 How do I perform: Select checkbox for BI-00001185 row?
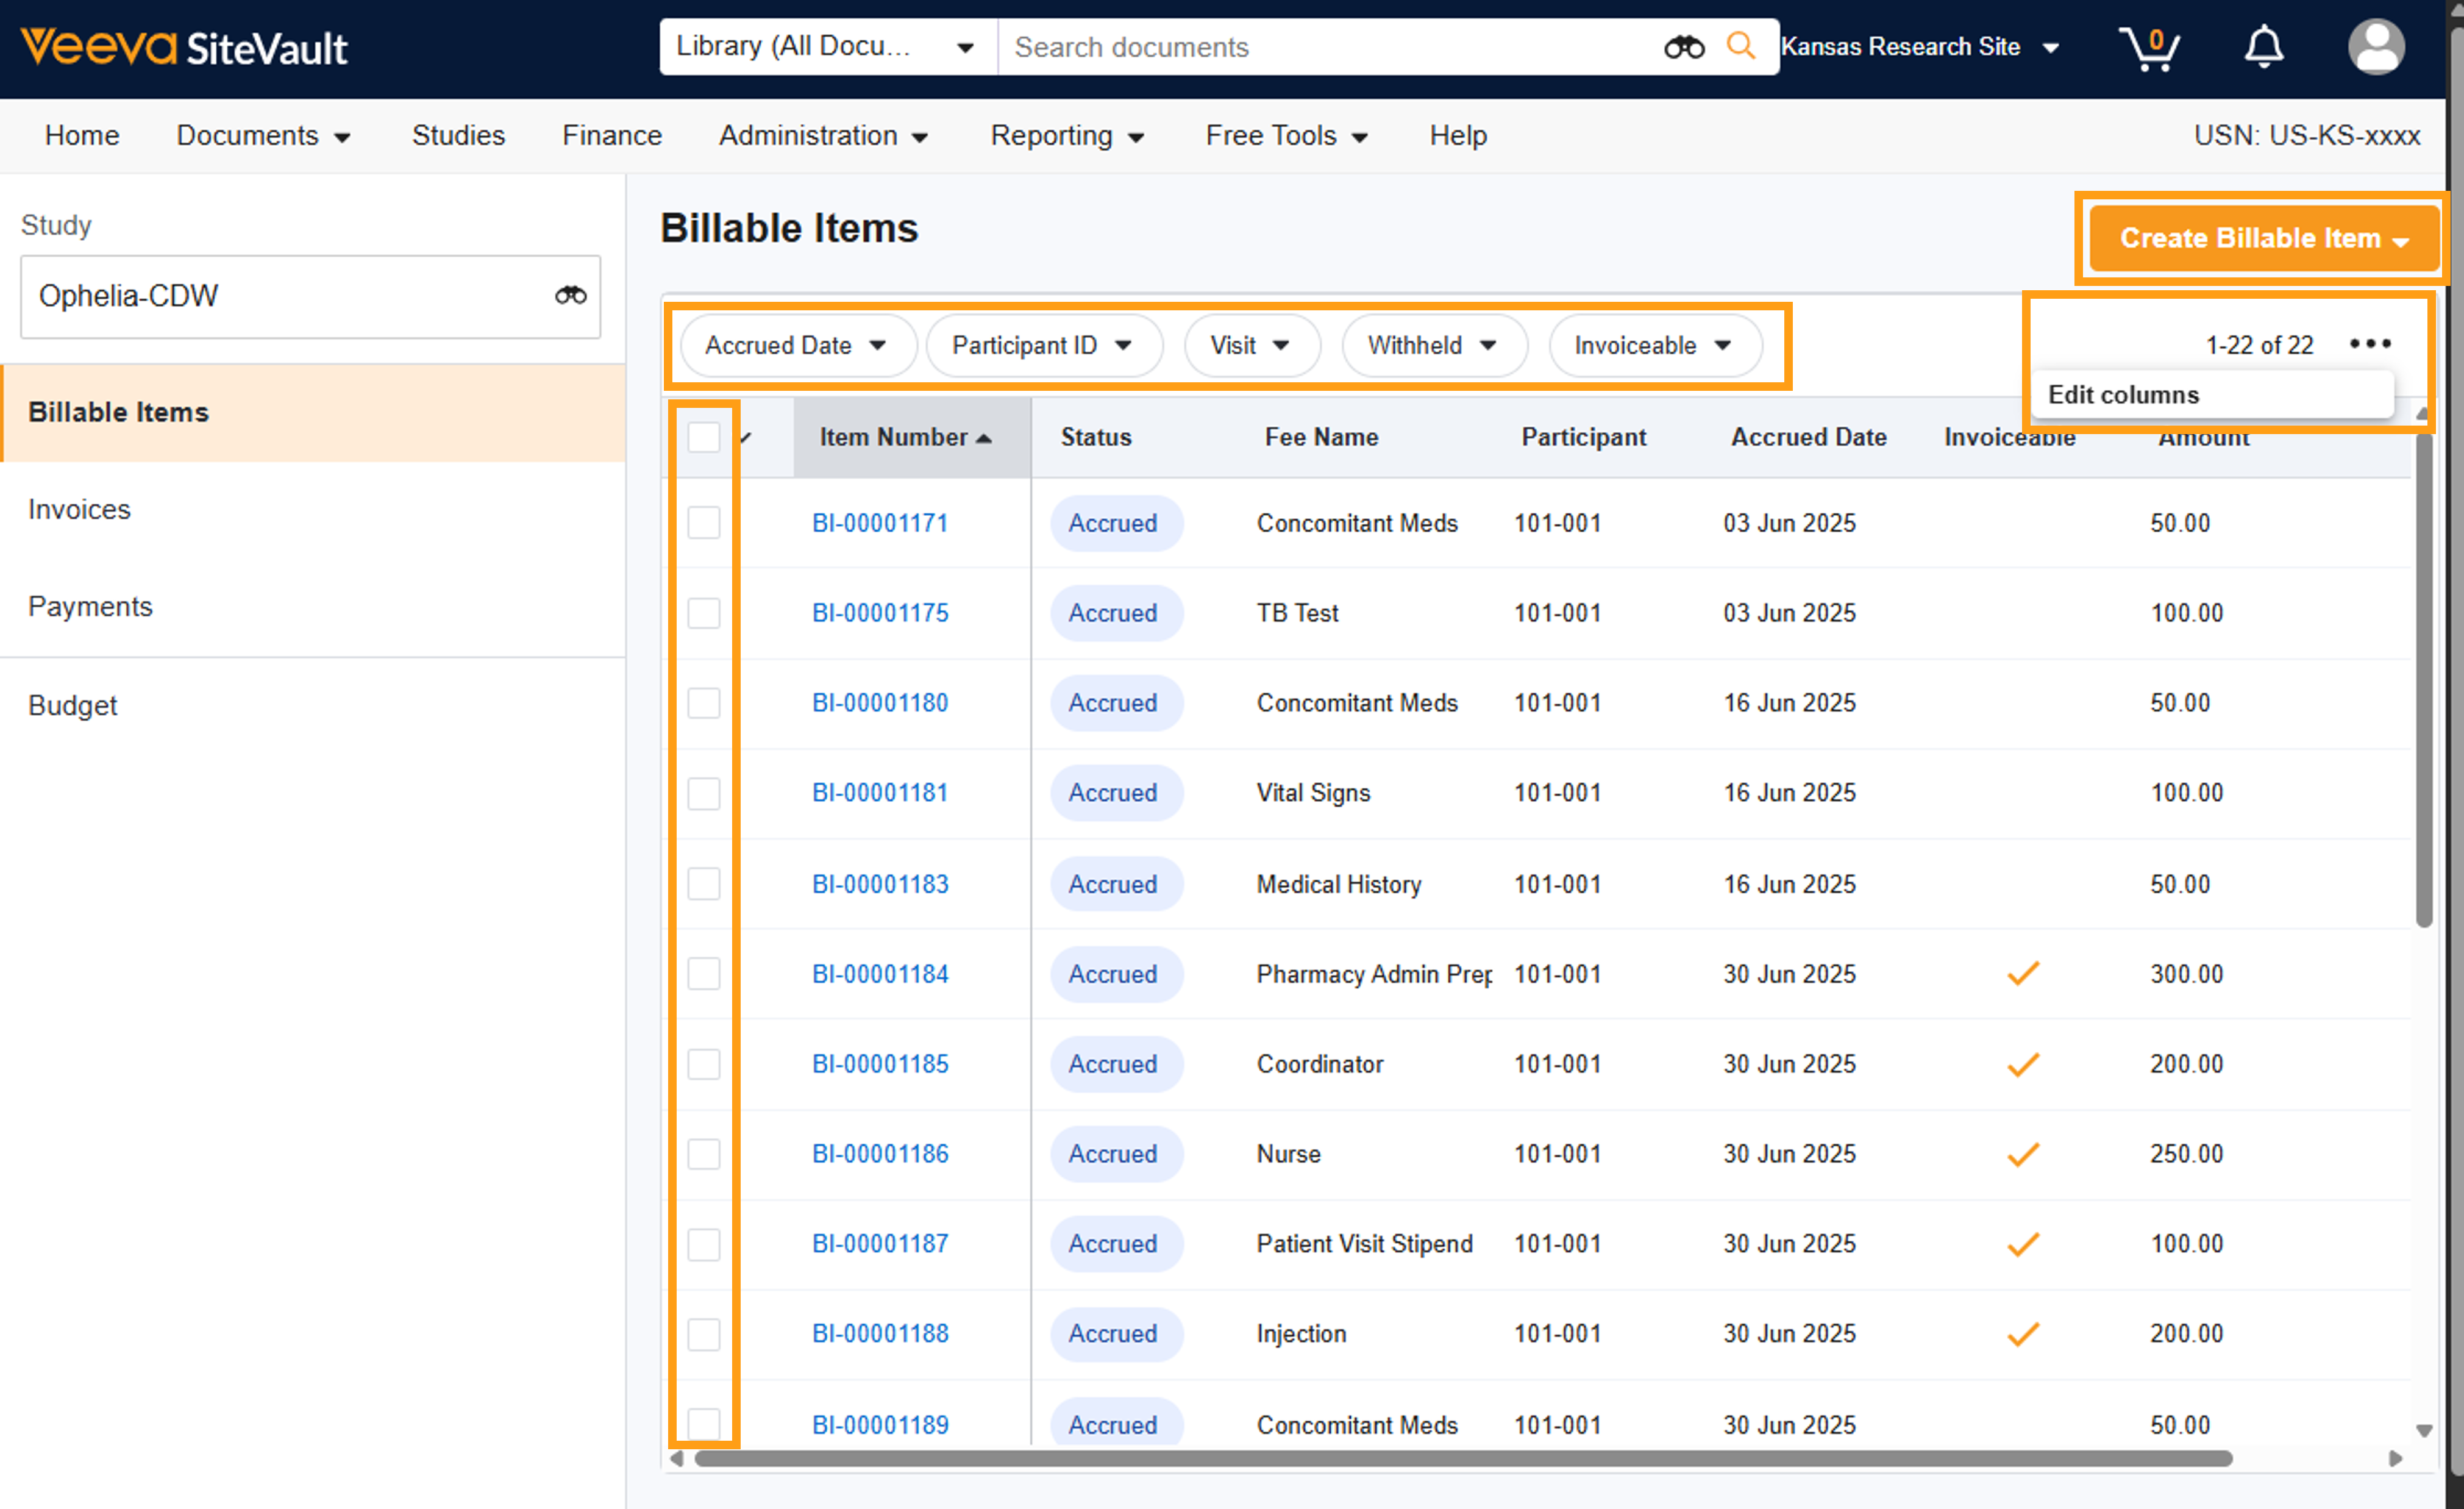[x=703, y=1064]
